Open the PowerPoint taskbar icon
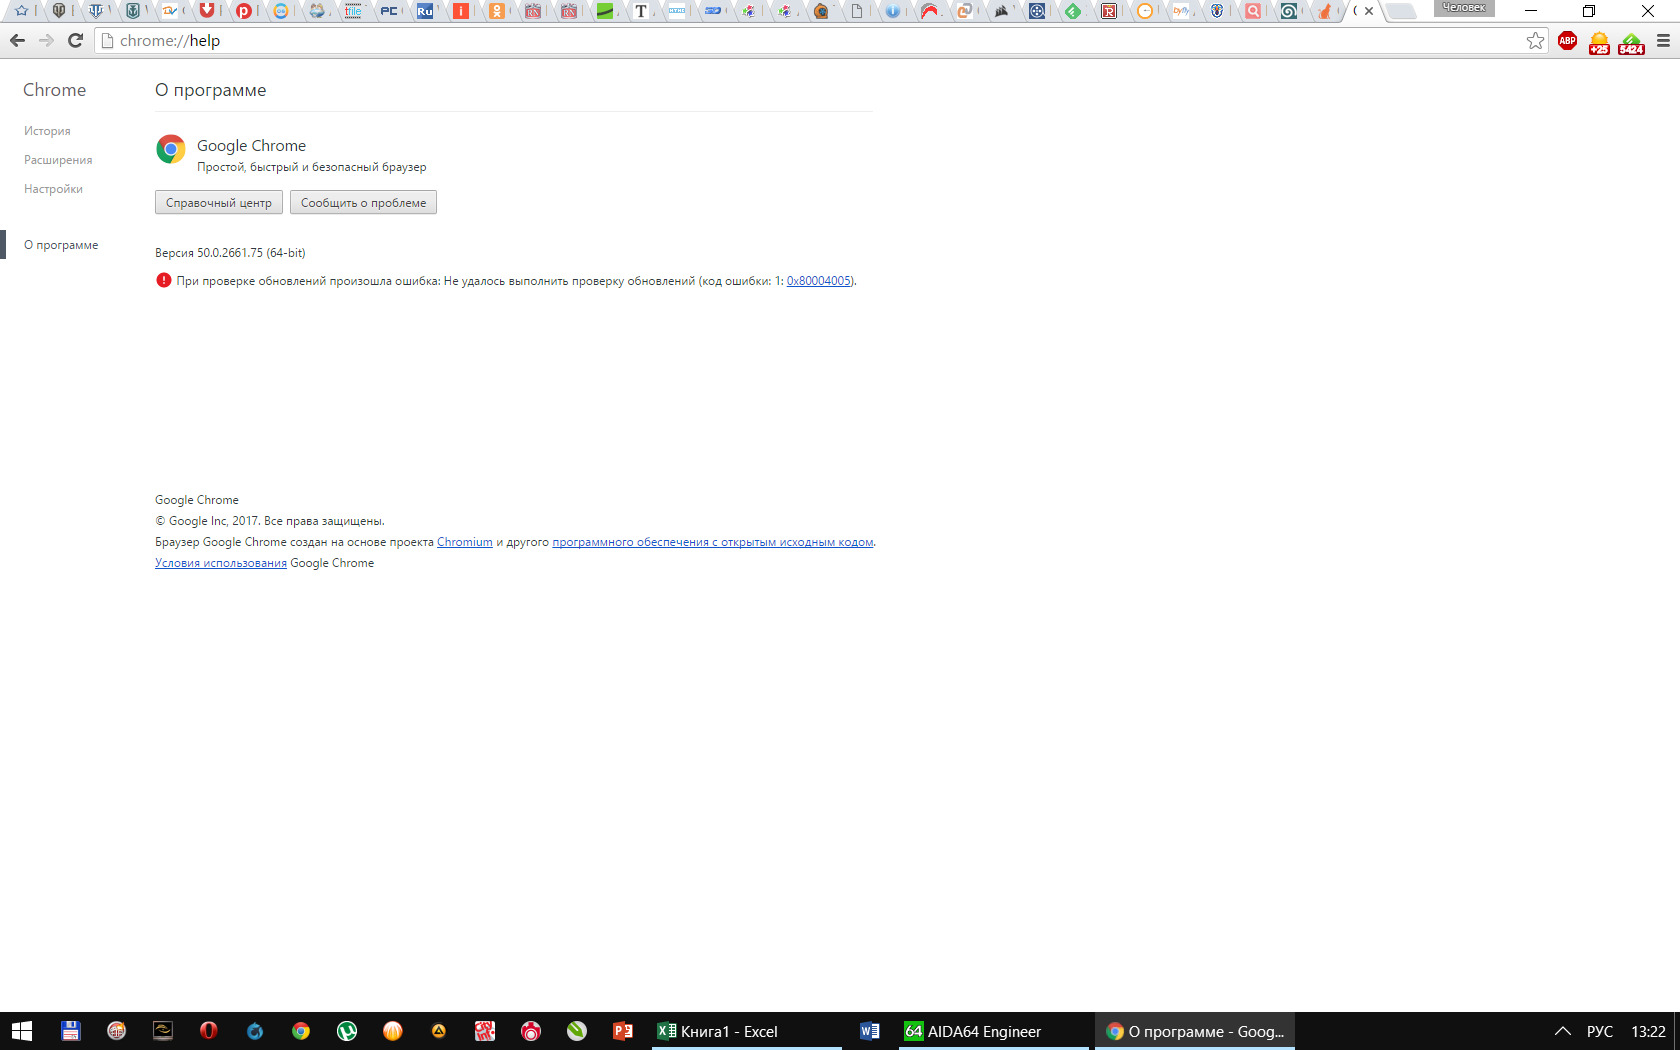The width and height of the screenshot is (1680, 1050). coord(622,1031)
